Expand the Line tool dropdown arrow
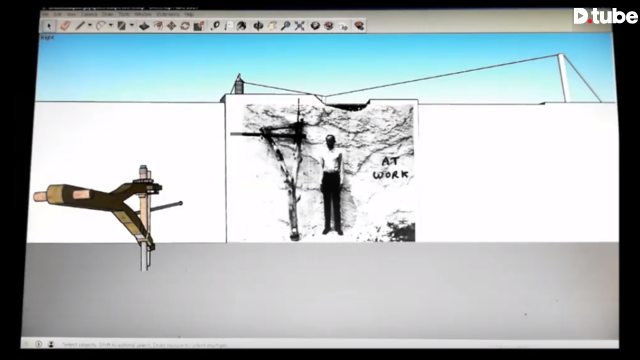This screenshot has height=360, width=640. (x=89, y=26)
